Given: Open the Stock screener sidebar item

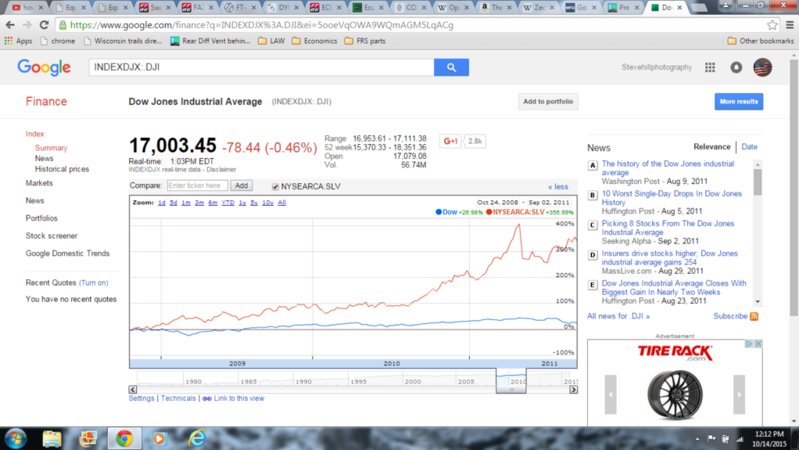Looking at the screenshot, I should click(x=51, y=236).
